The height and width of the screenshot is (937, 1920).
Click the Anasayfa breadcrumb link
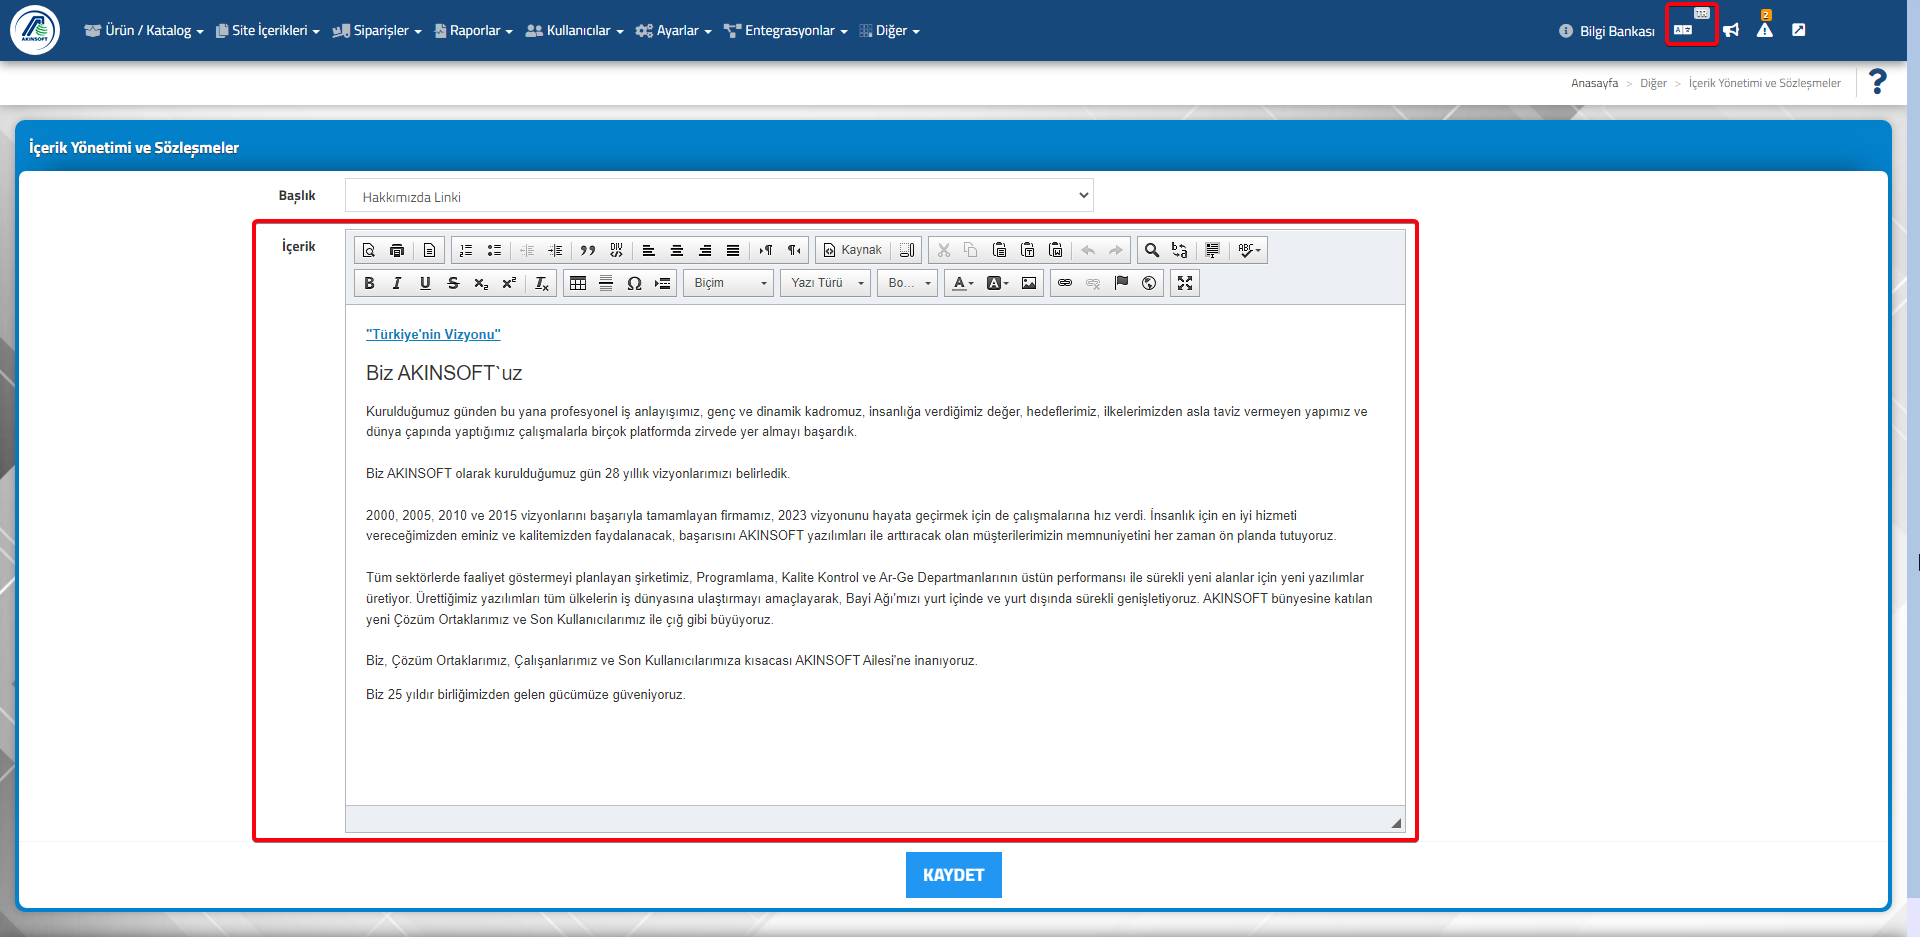click(1594, 83)
